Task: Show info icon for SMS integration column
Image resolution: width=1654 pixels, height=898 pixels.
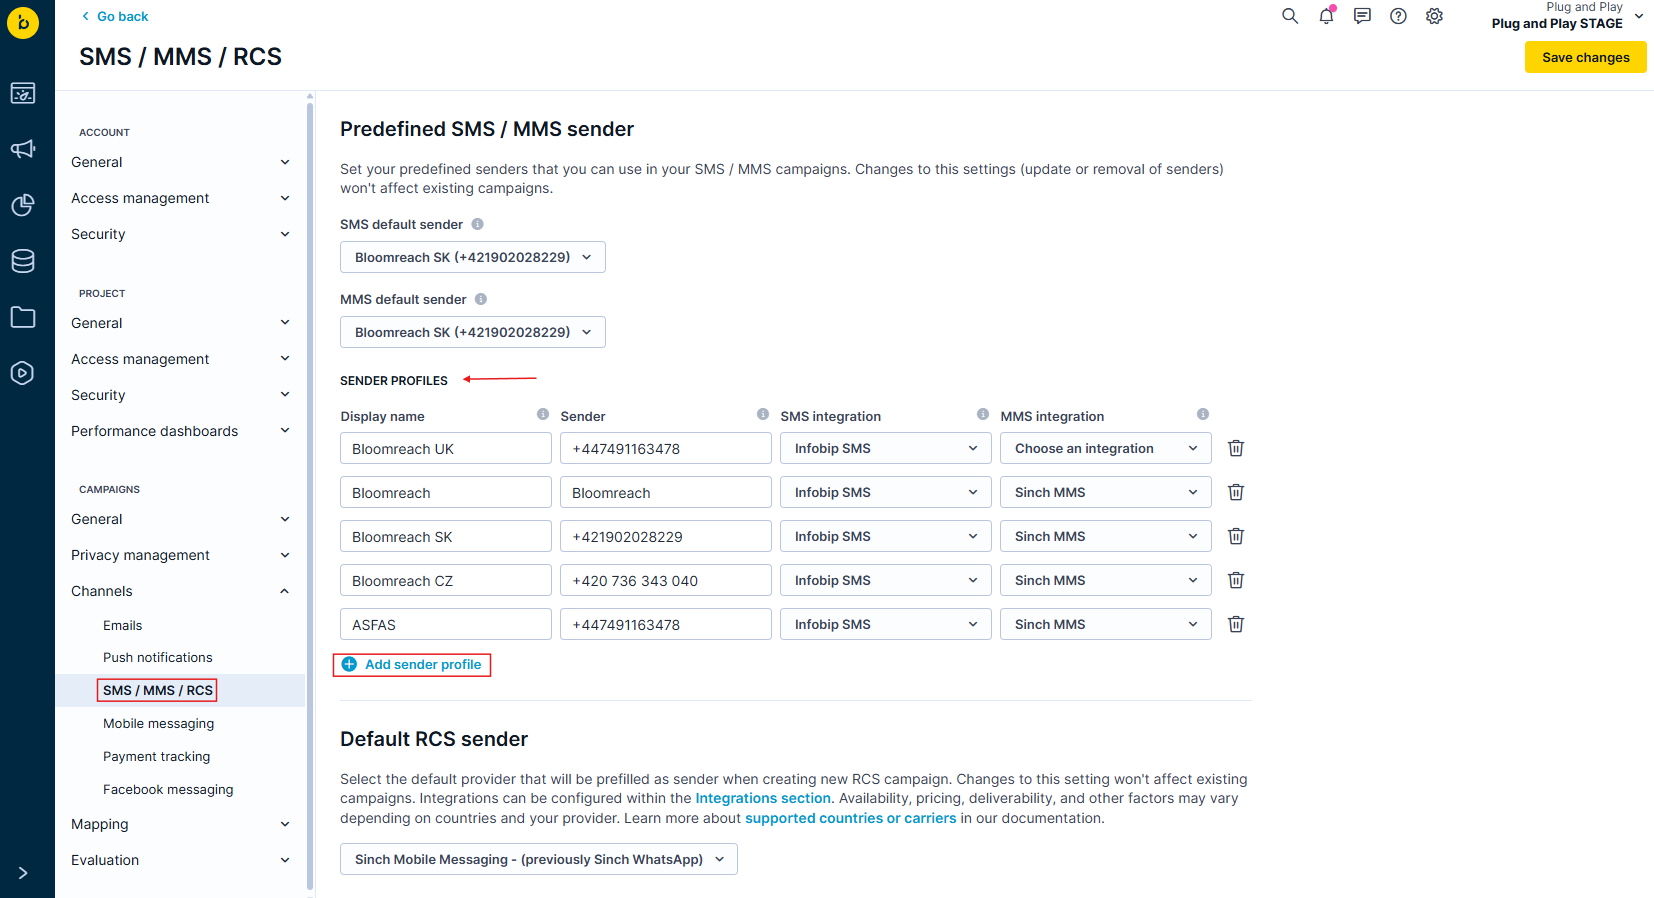Action: pyautogui.click(x=983, y=414)
